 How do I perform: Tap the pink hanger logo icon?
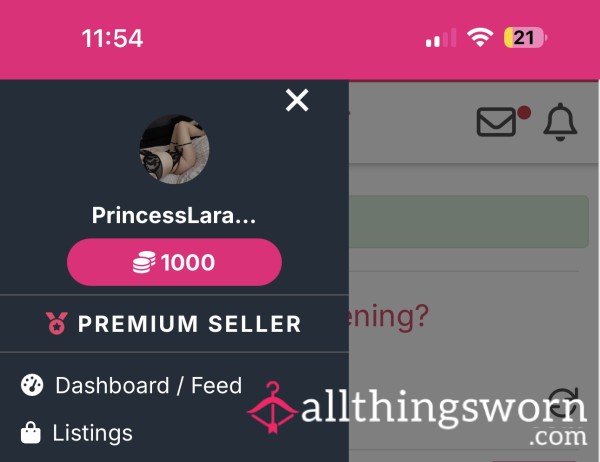(272, 407)
